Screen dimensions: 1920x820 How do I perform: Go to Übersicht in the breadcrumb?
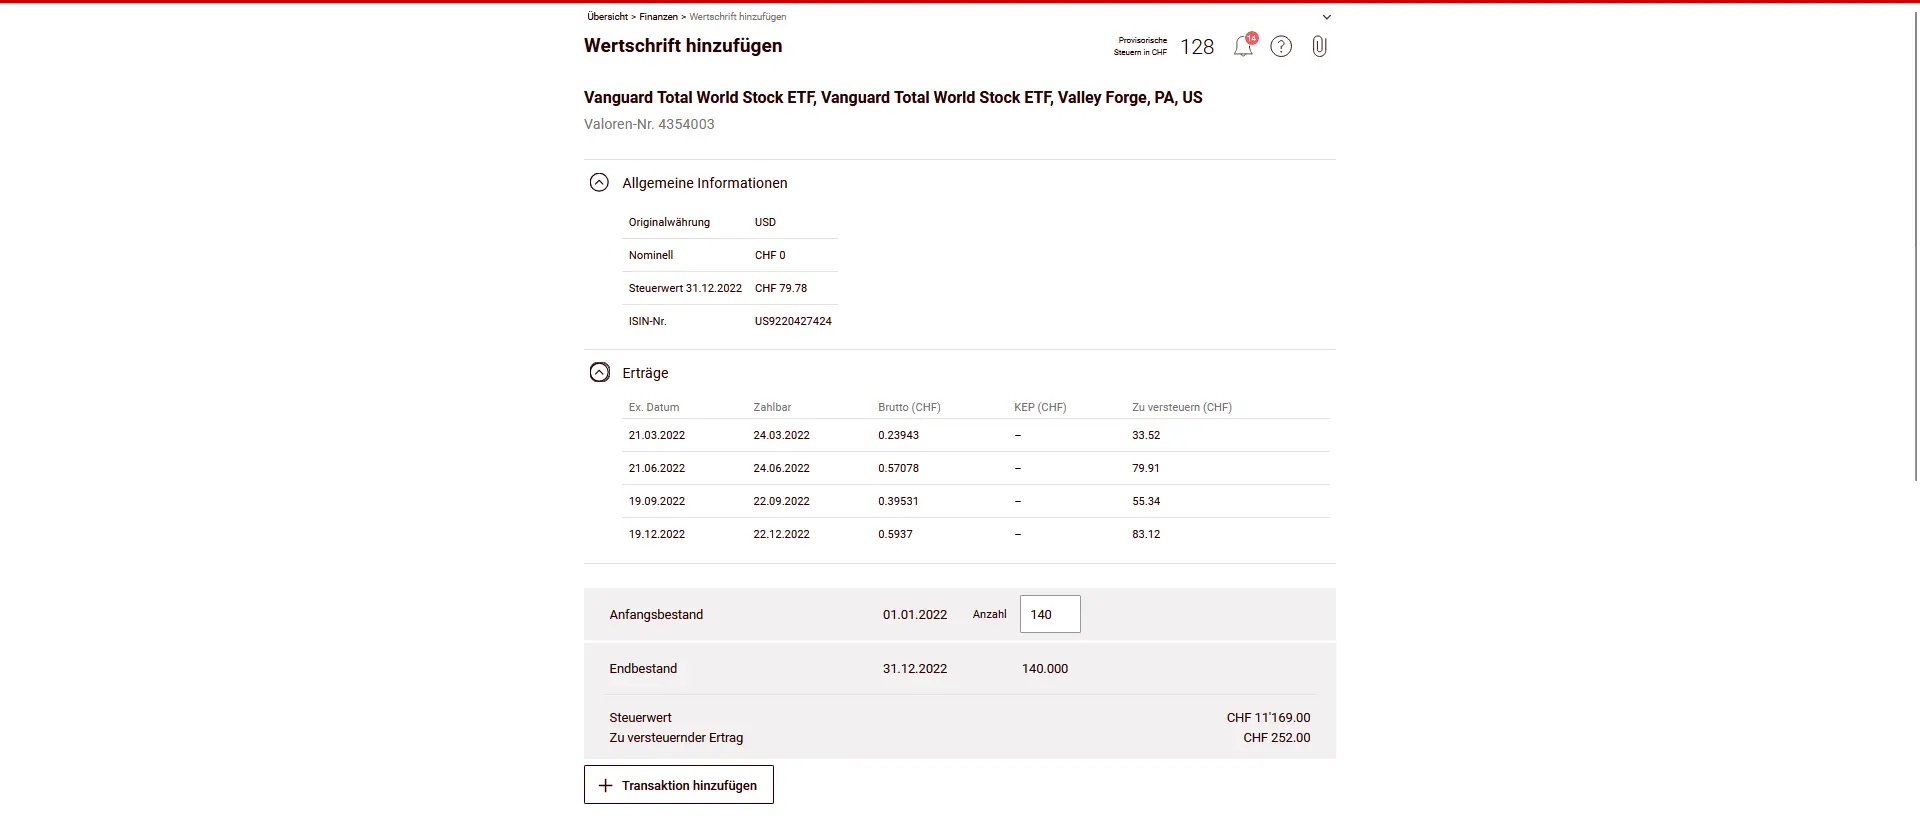[x=607, y=17]
